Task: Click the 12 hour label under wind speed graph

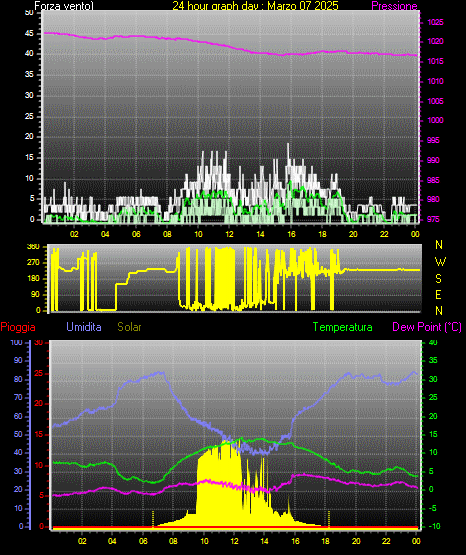Action: (x=229, y=234)
